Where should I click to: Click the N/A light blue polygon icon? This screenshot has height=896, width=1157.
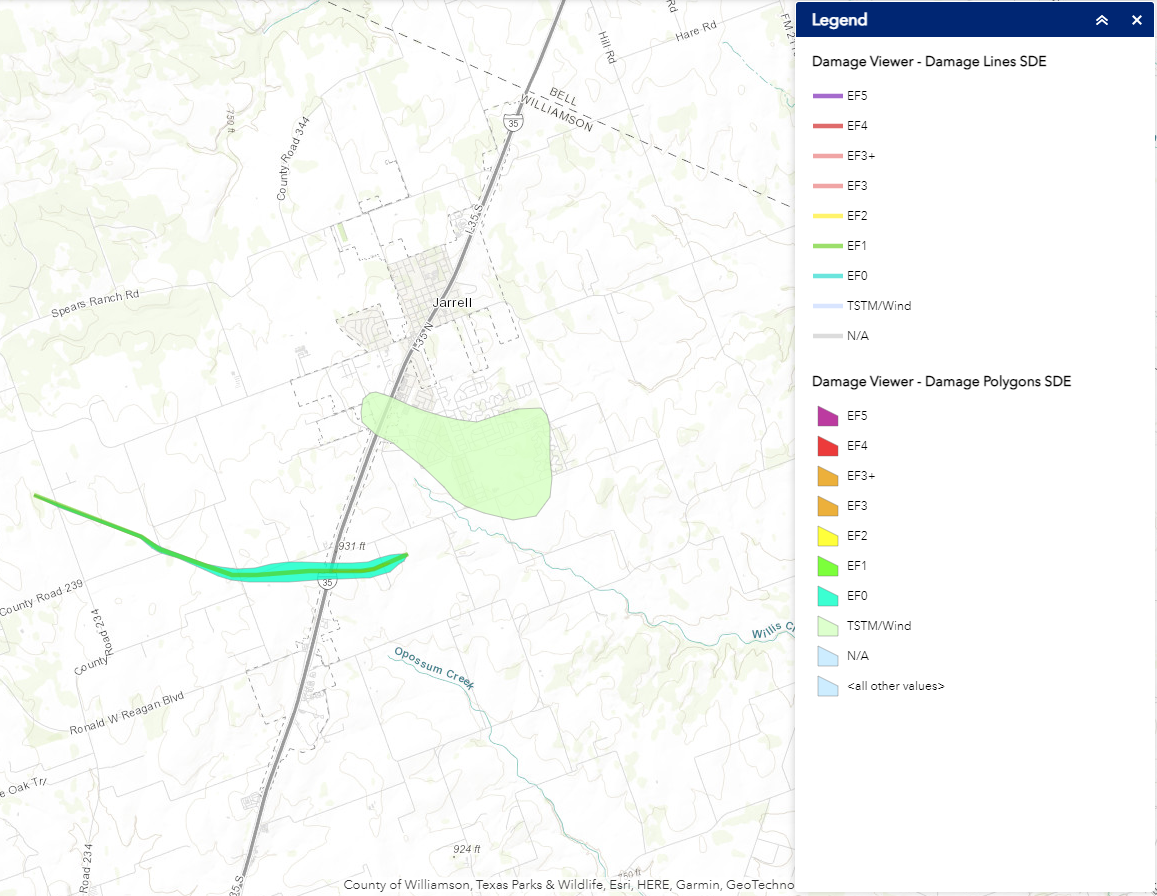(828, 656)
